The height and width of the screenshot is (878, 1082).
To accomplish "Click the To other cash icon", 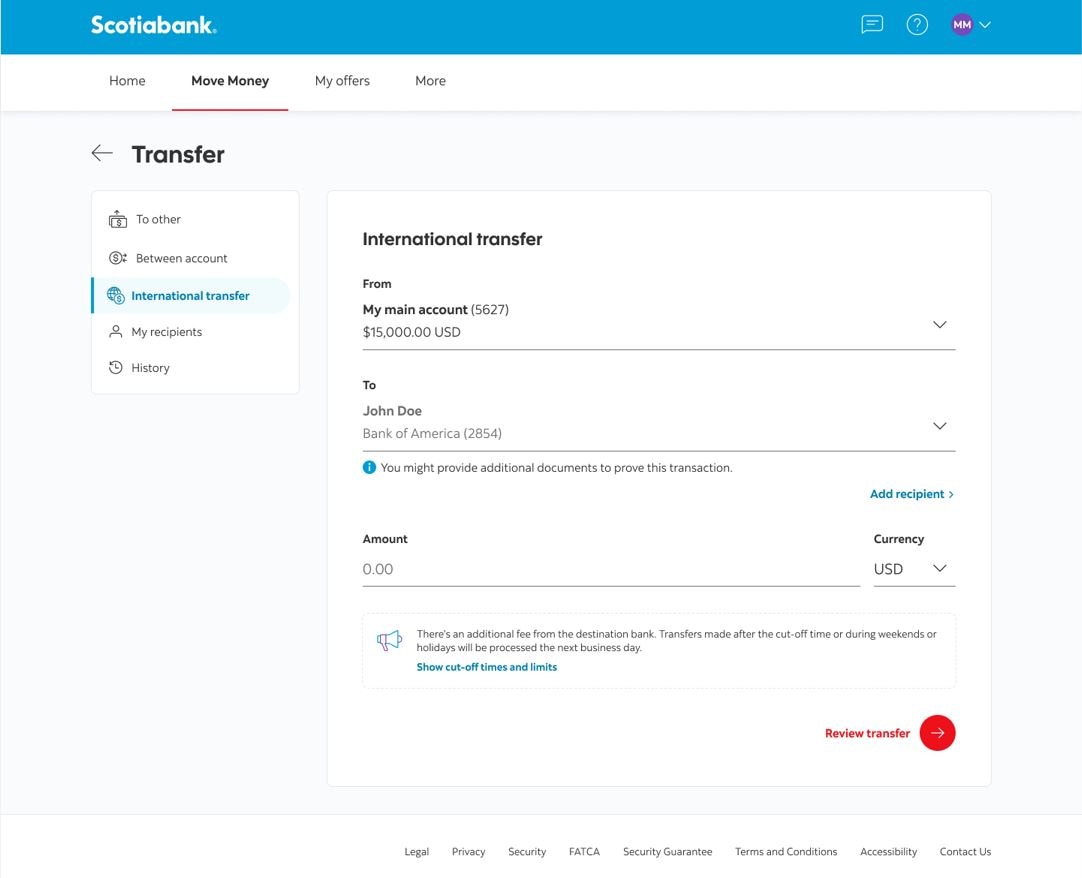I will click(117, 220).
